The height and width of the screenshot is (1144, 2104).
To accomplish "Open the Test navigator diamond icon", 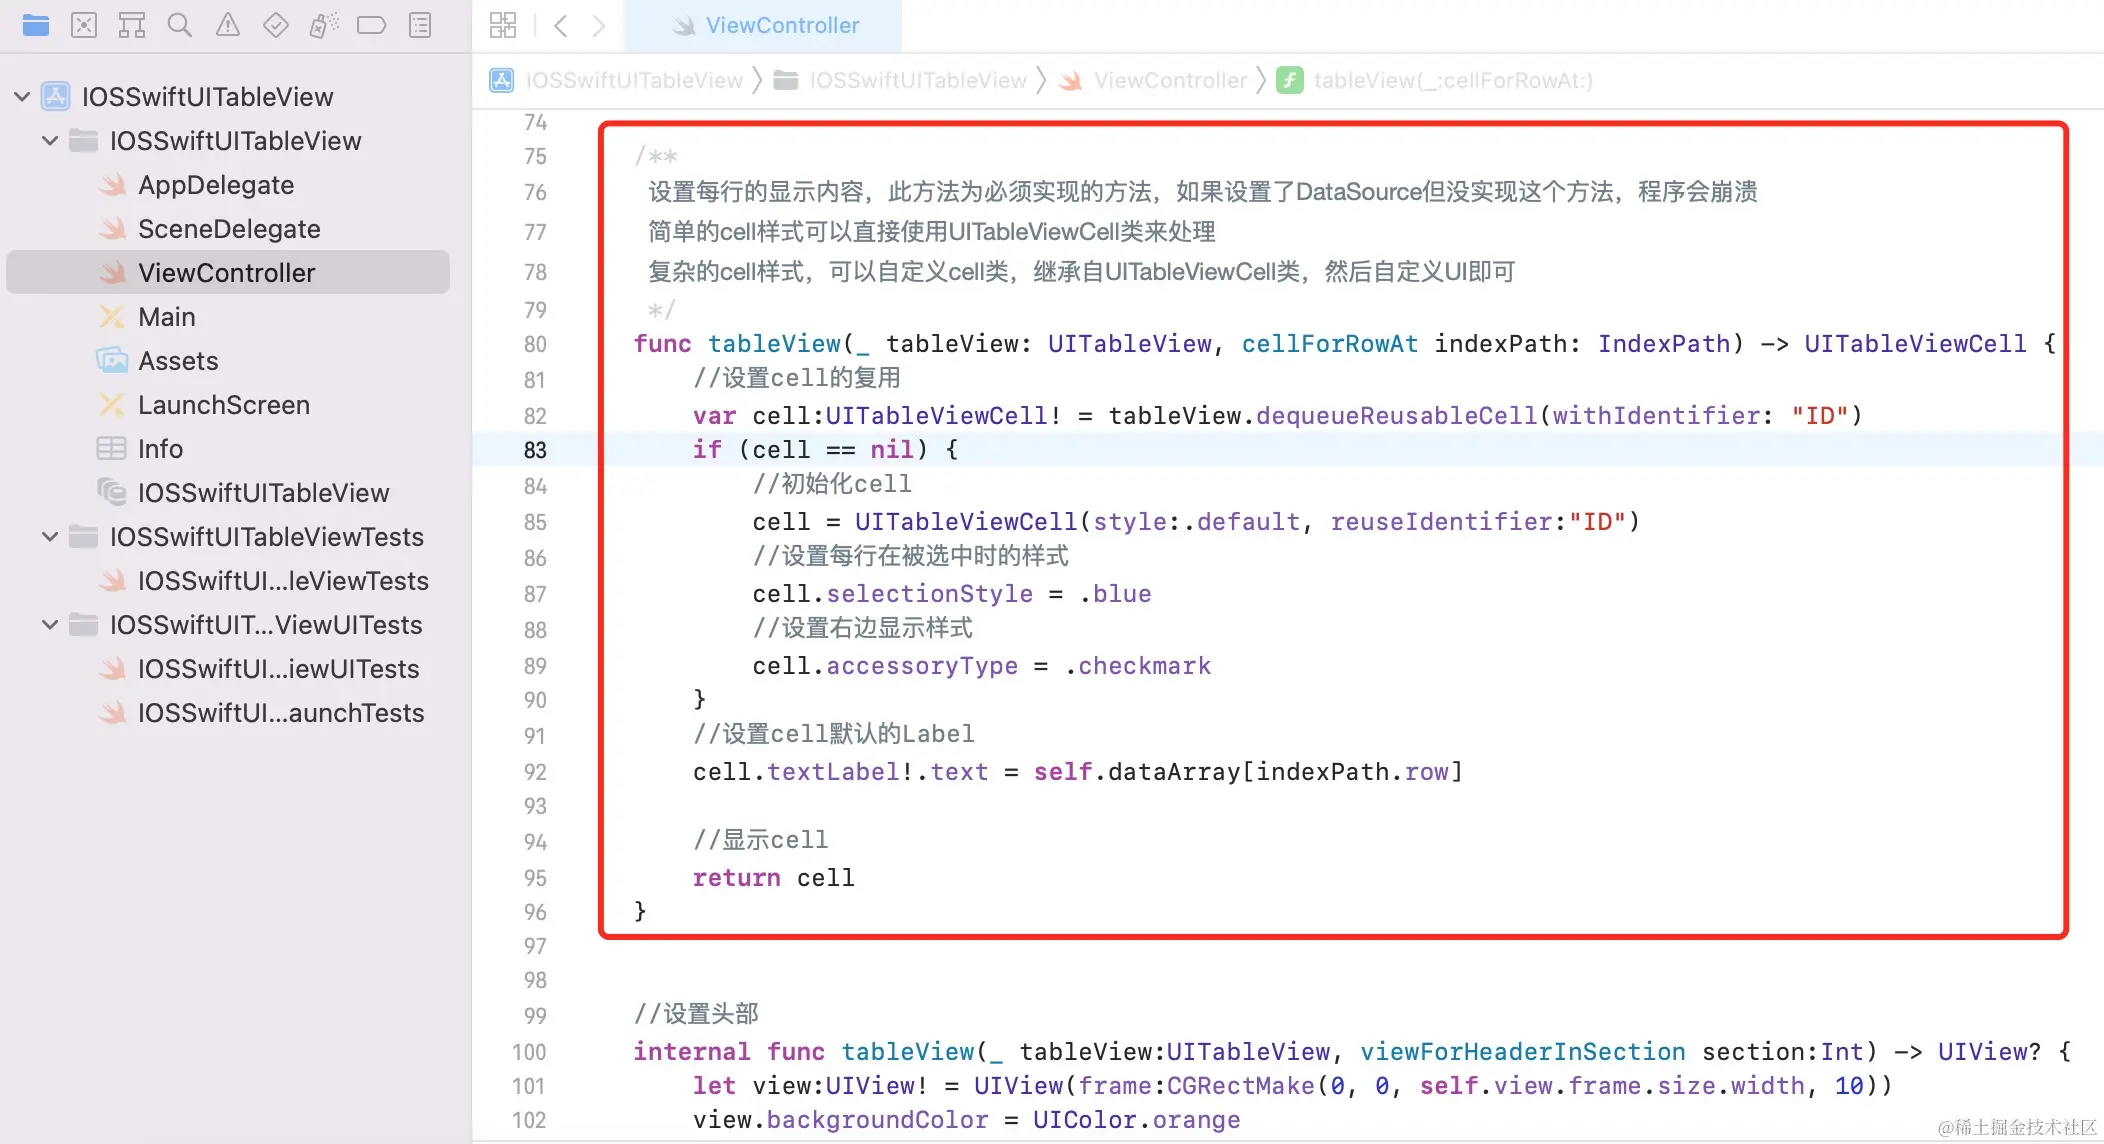I will [x=275, y=25].
